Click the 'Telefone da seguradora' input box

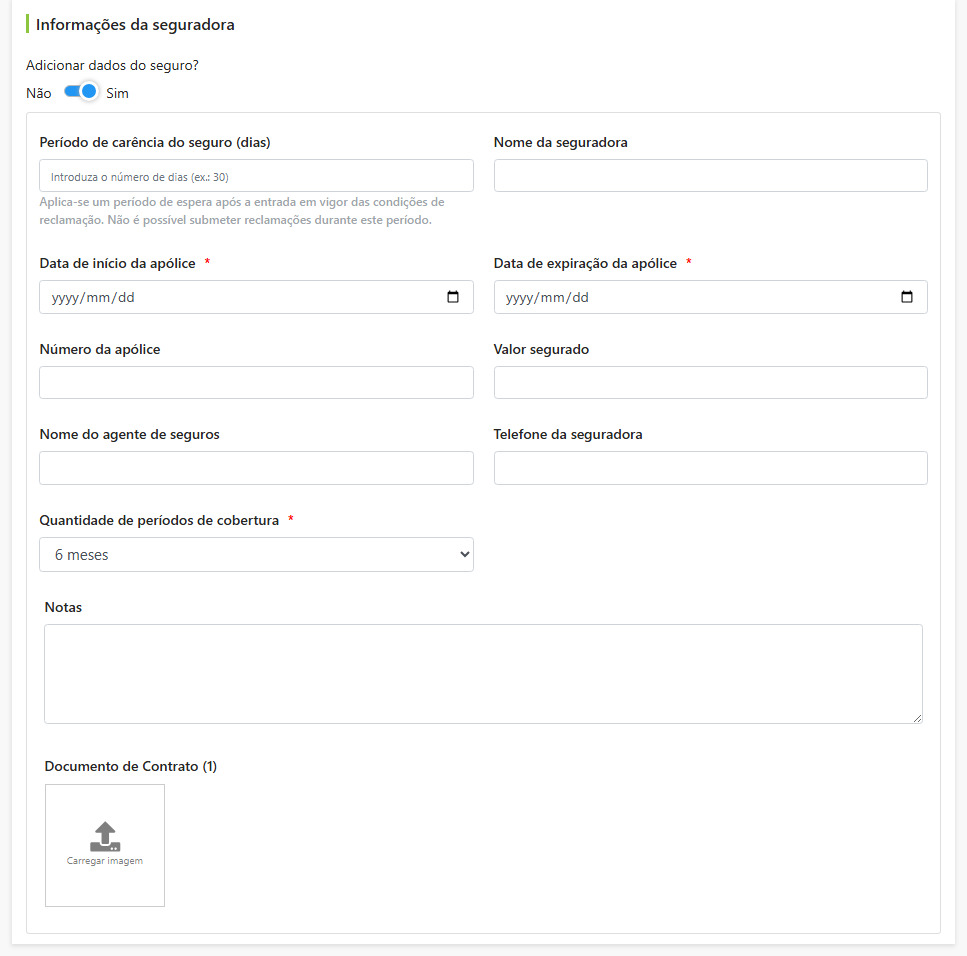pyautogui.click(x=710, y=468)
